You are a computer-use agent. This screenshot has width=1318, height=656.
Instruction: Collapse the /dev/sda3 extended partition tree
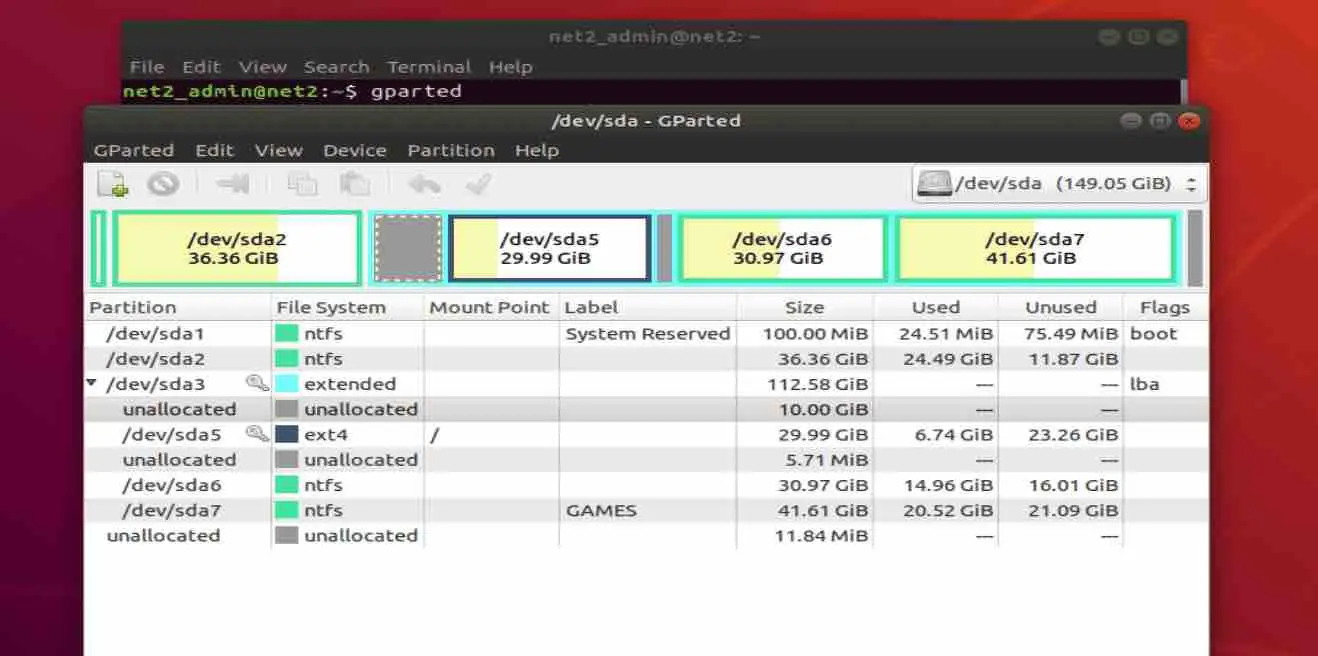pyautogui.click(x=92, y=384)
